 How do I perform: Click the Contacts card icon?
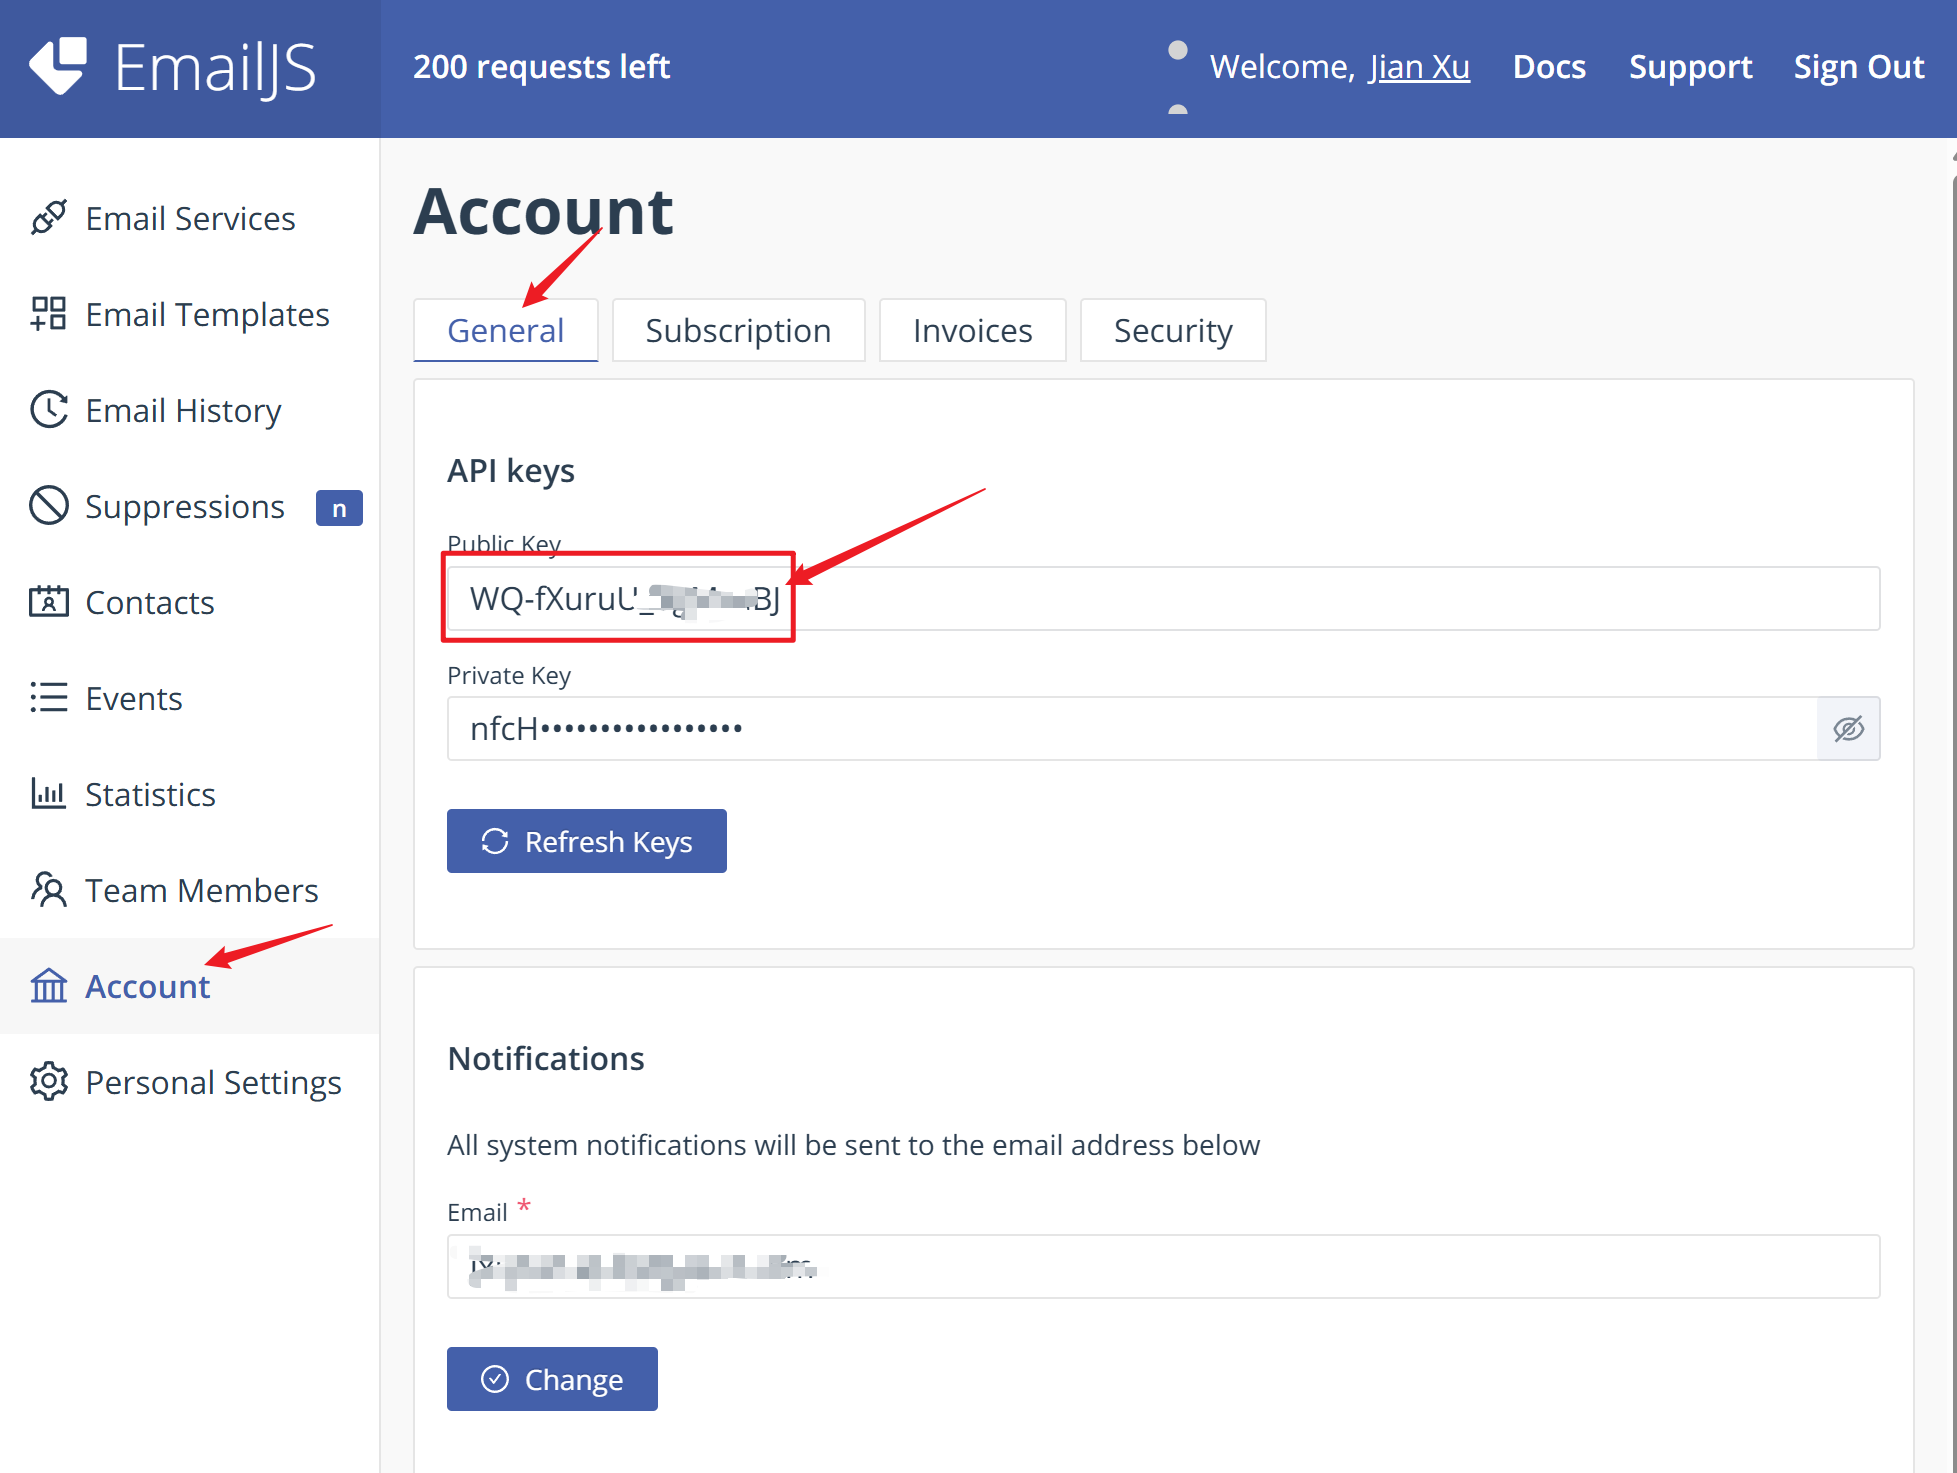48,602
